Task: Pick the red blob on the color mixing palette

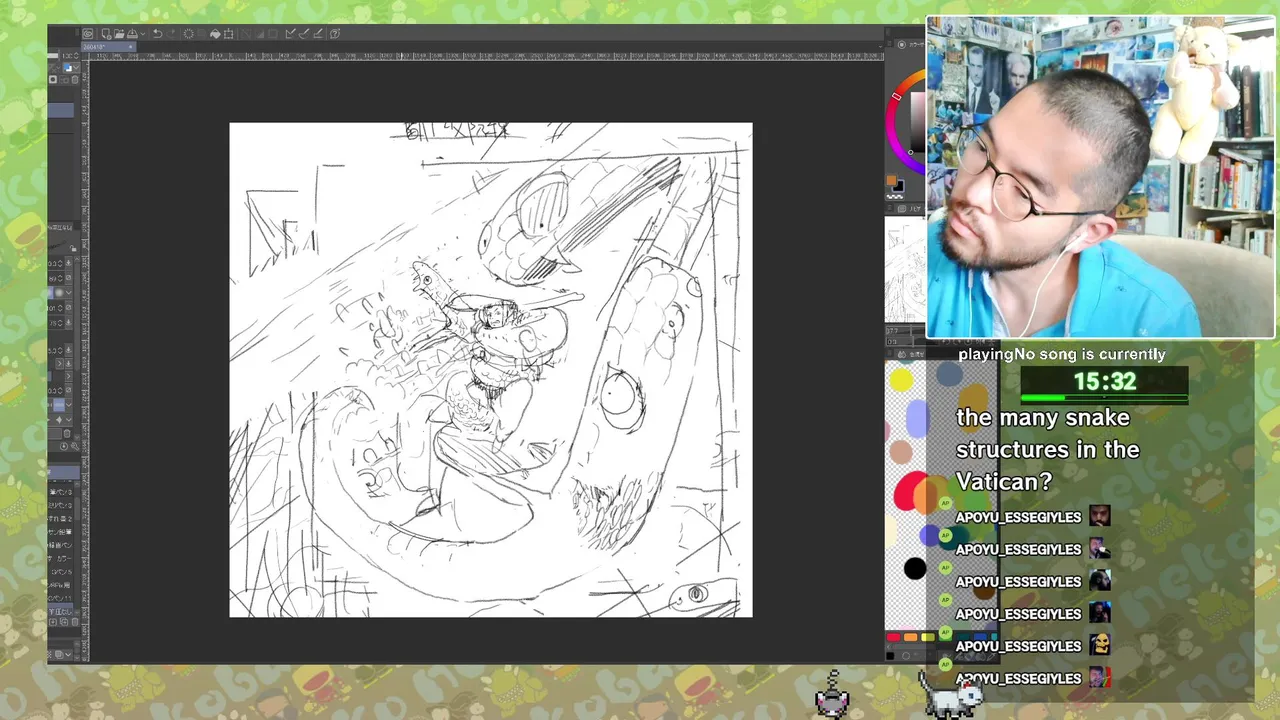Action: point(910,492)
